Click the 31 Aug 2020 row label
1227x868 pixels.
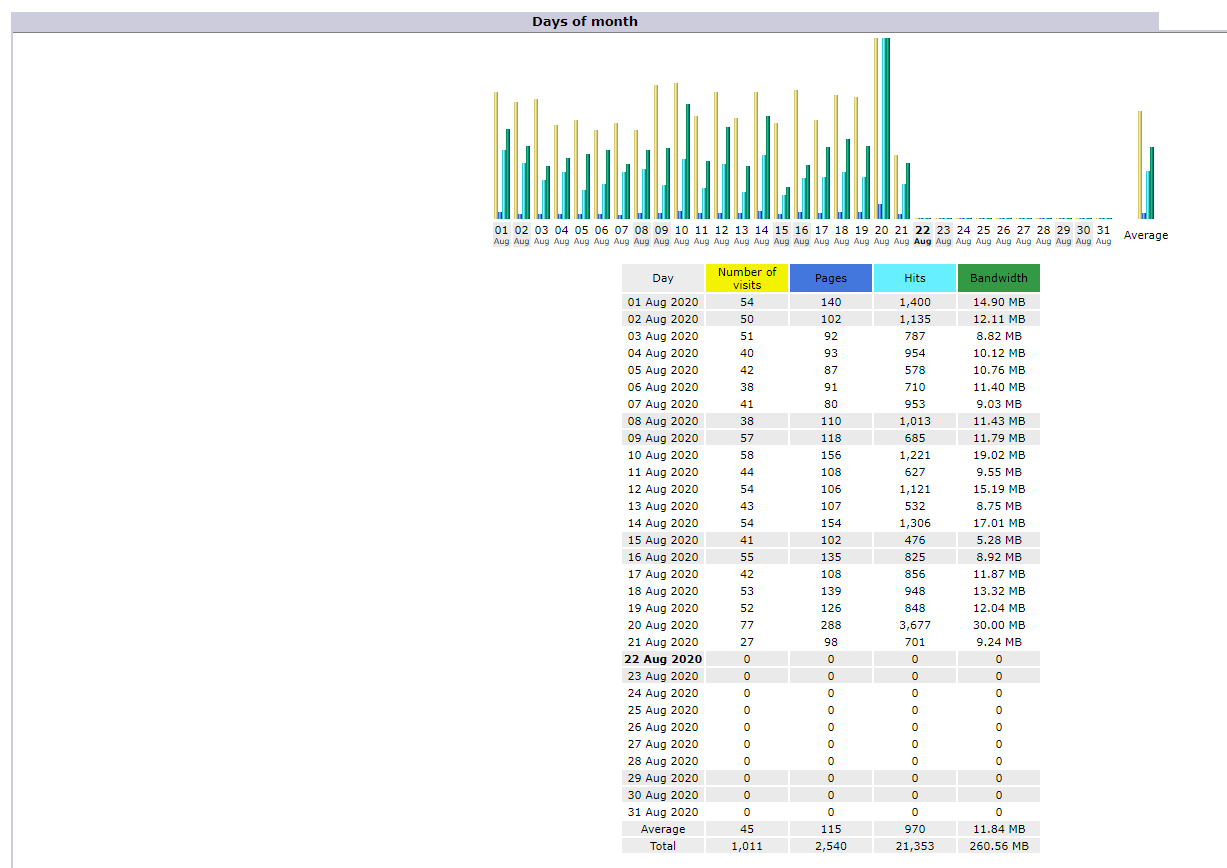663,812
